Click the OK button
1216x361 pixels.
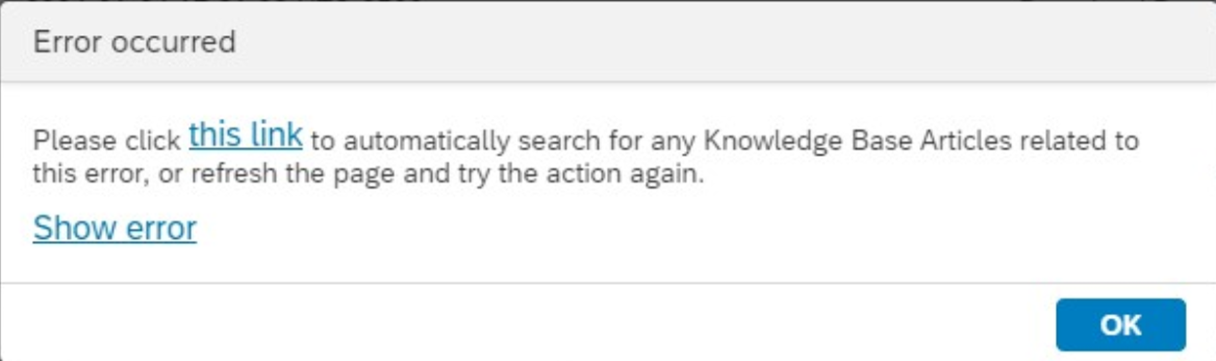click(1121, 324)
